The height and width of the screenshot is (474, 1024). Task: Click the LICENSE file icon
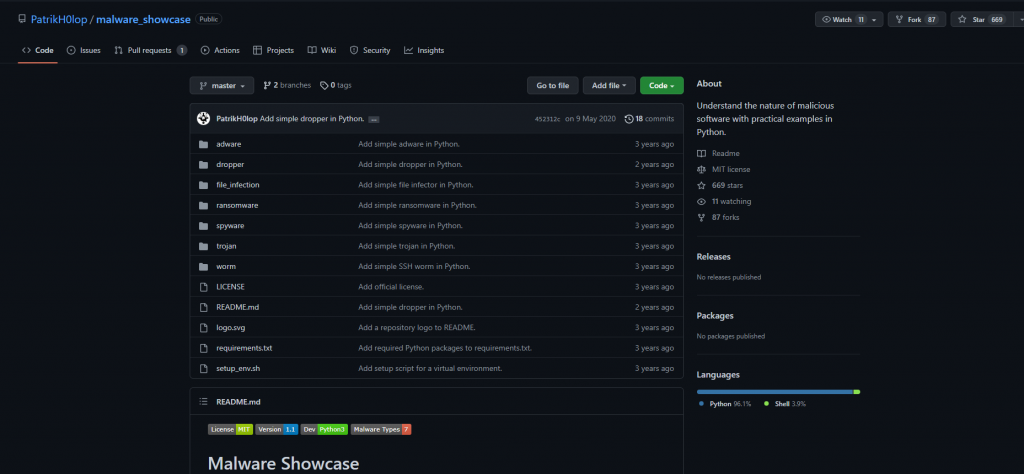[203, 287]
